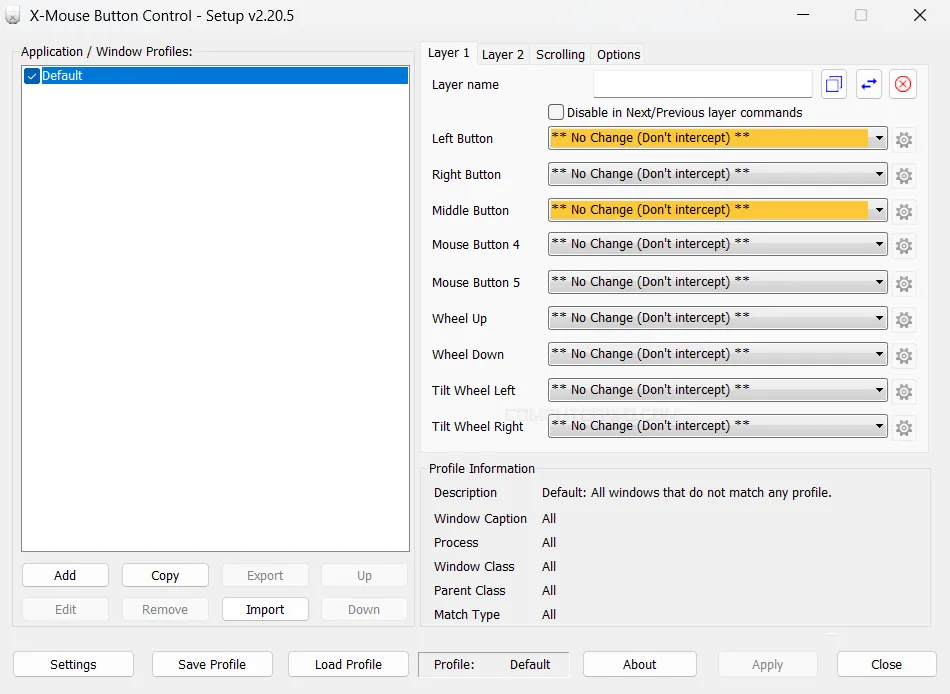Screen dimensions: 950x694
Task: Click into the Layer name field
Action: point(703,84)
